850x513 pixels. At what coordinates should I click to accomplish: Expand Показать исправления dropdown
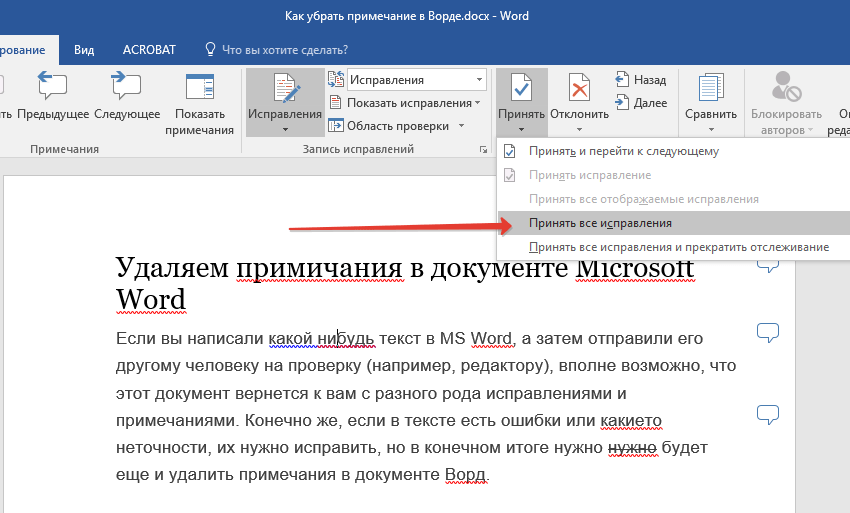coord(477,103)
